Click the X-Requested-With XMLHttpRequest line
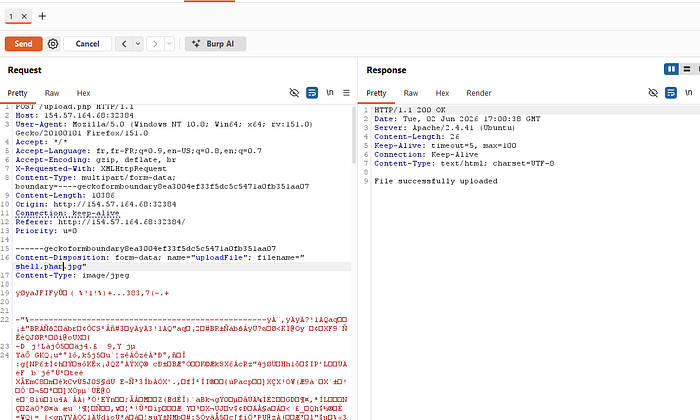700x420 pixels. [x=91, y=169]
